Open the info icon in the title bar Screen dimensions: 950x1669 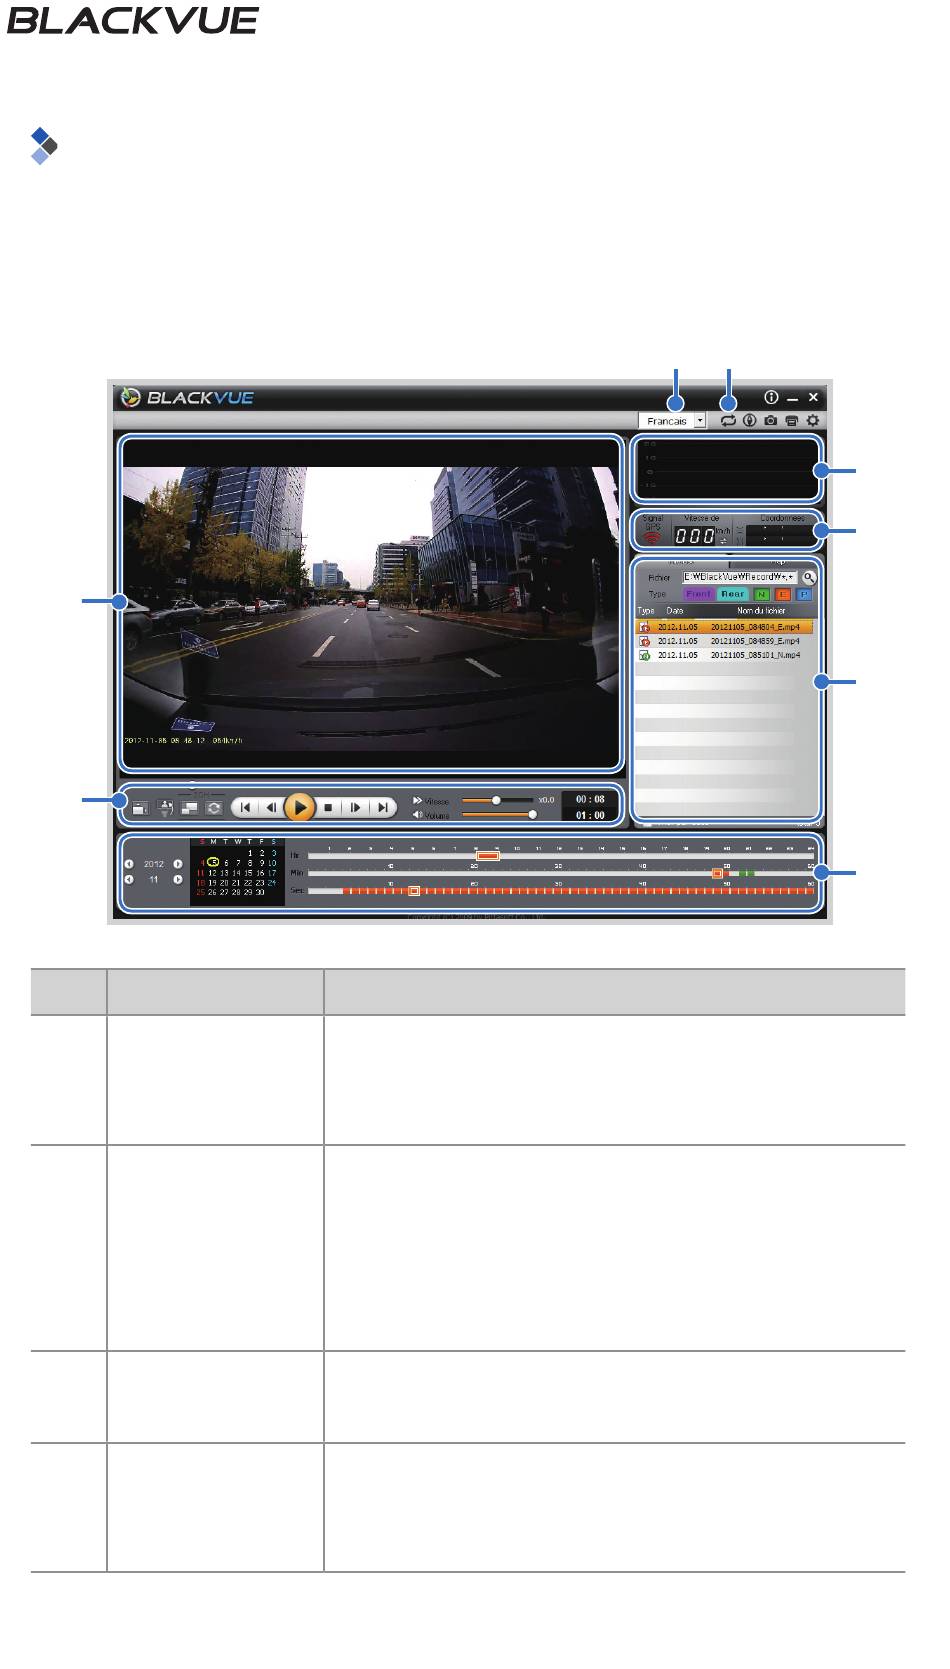pyautogui.click(x=771, y=397)
